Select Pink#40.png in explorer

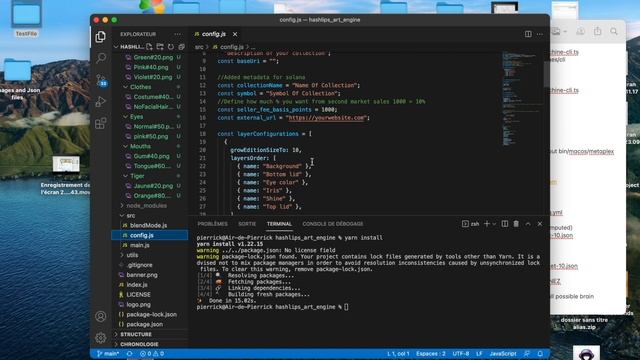[x=151, y=67]
